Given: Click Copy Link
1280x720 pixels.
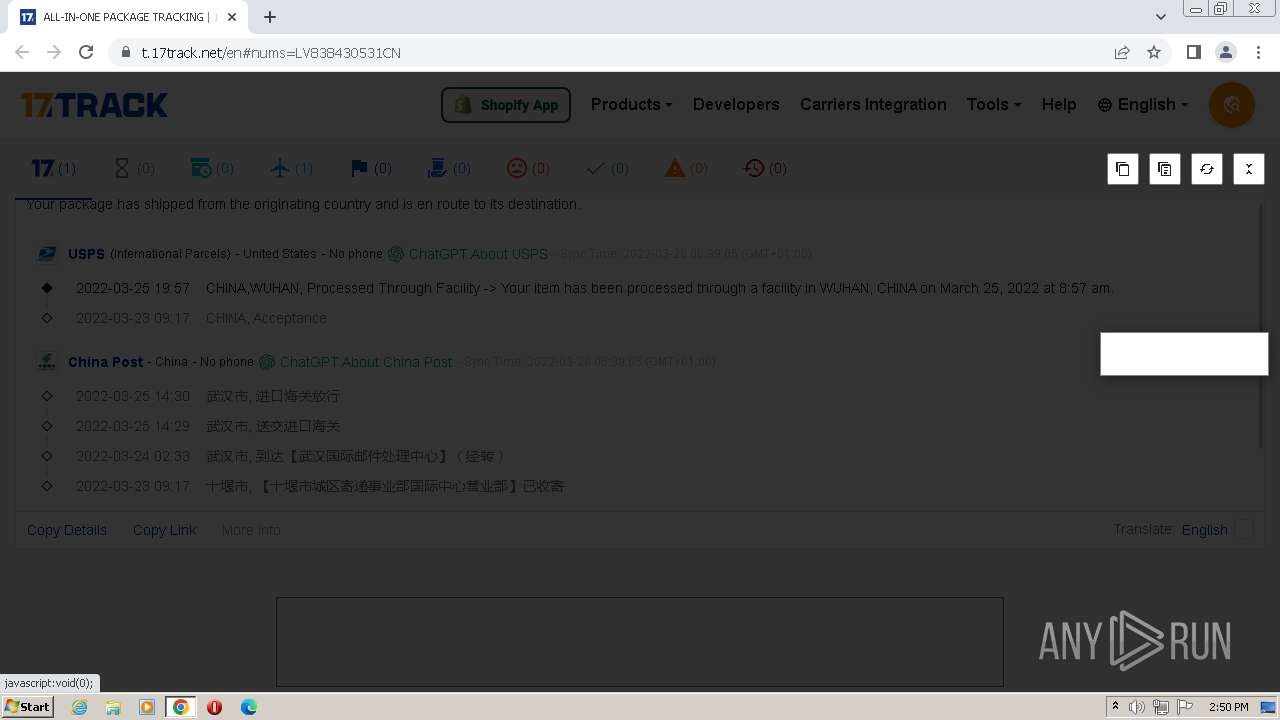Looking at the screenshot, I should pos(164,530).
